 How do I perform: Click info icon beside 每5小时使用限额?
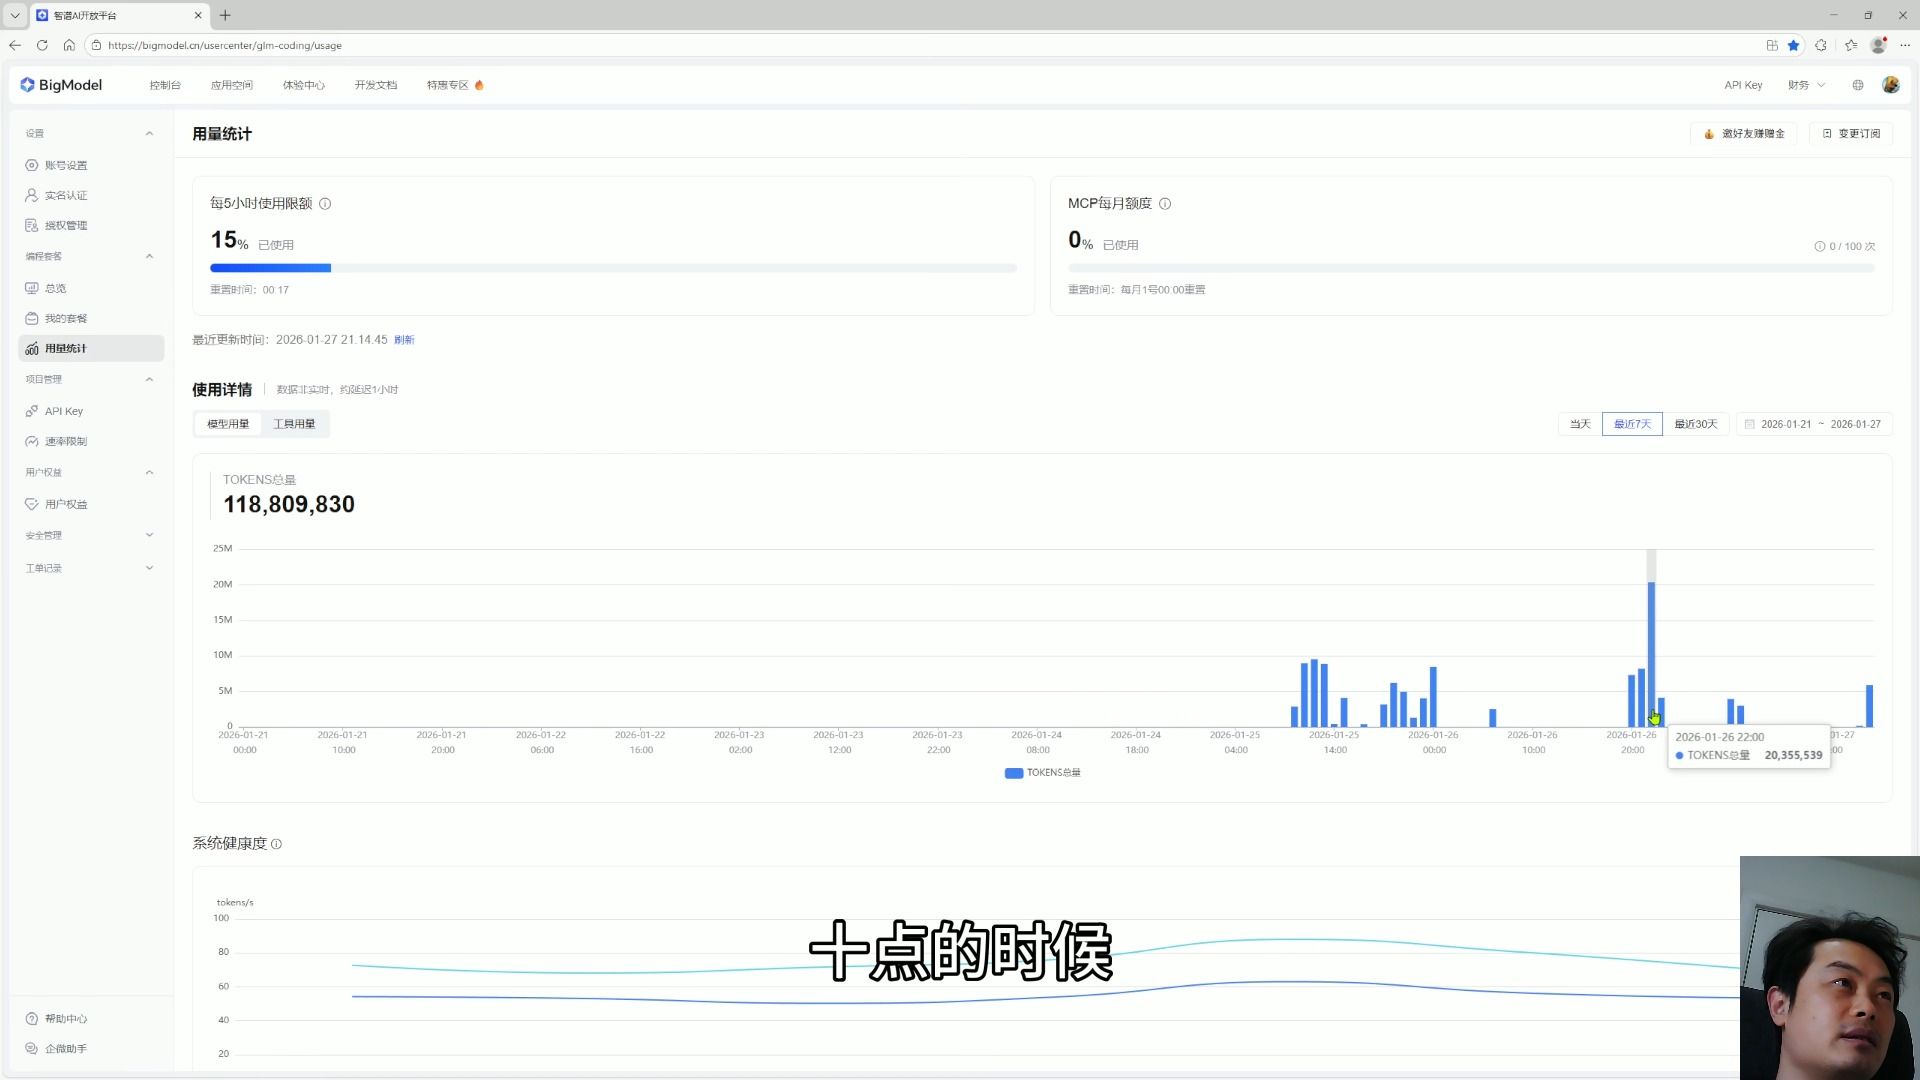tap(325, 204)
